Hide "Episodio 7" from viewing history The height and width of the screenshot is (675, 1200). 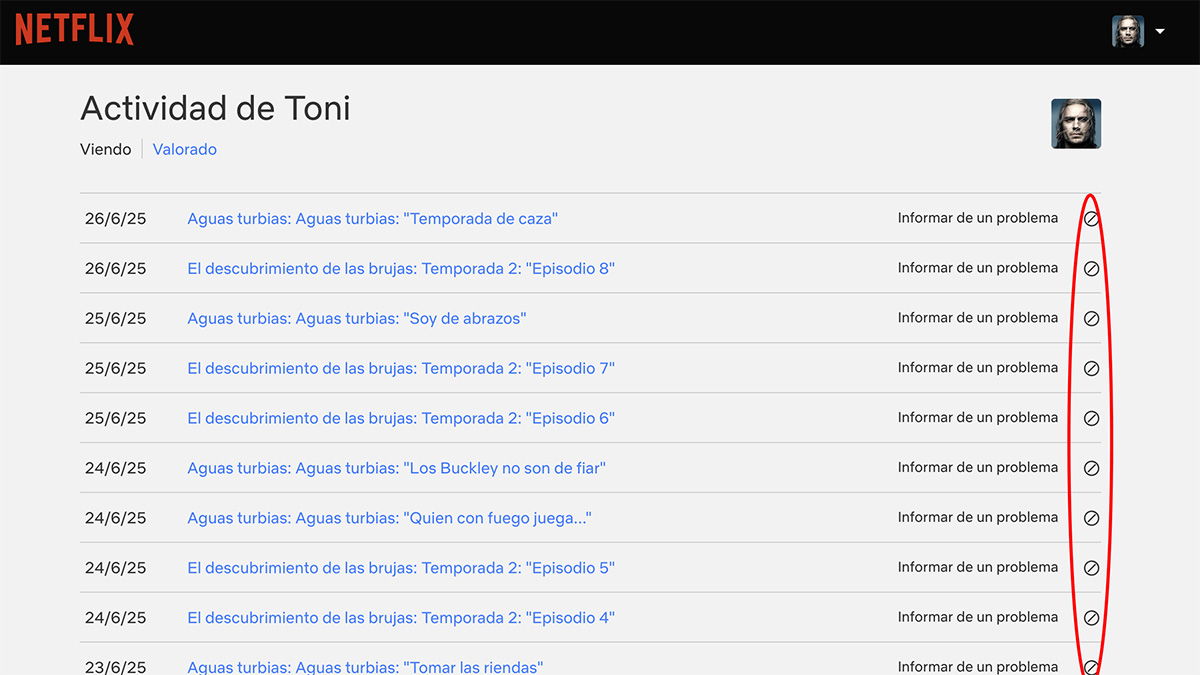[1092, 368]
